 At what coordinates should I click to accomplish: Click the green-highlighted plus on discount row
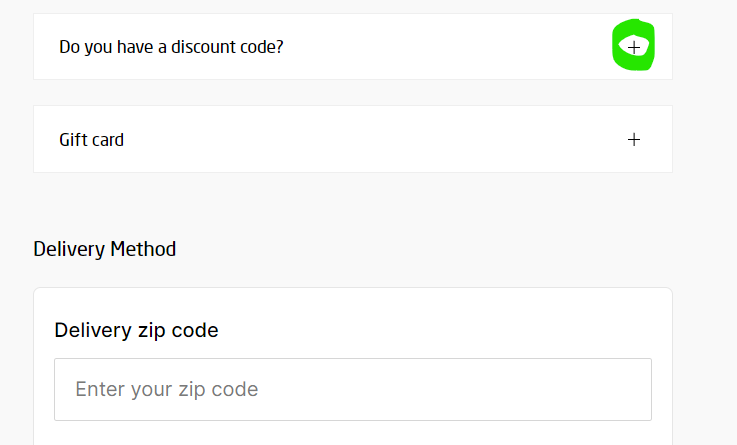(x=633, y=46)
